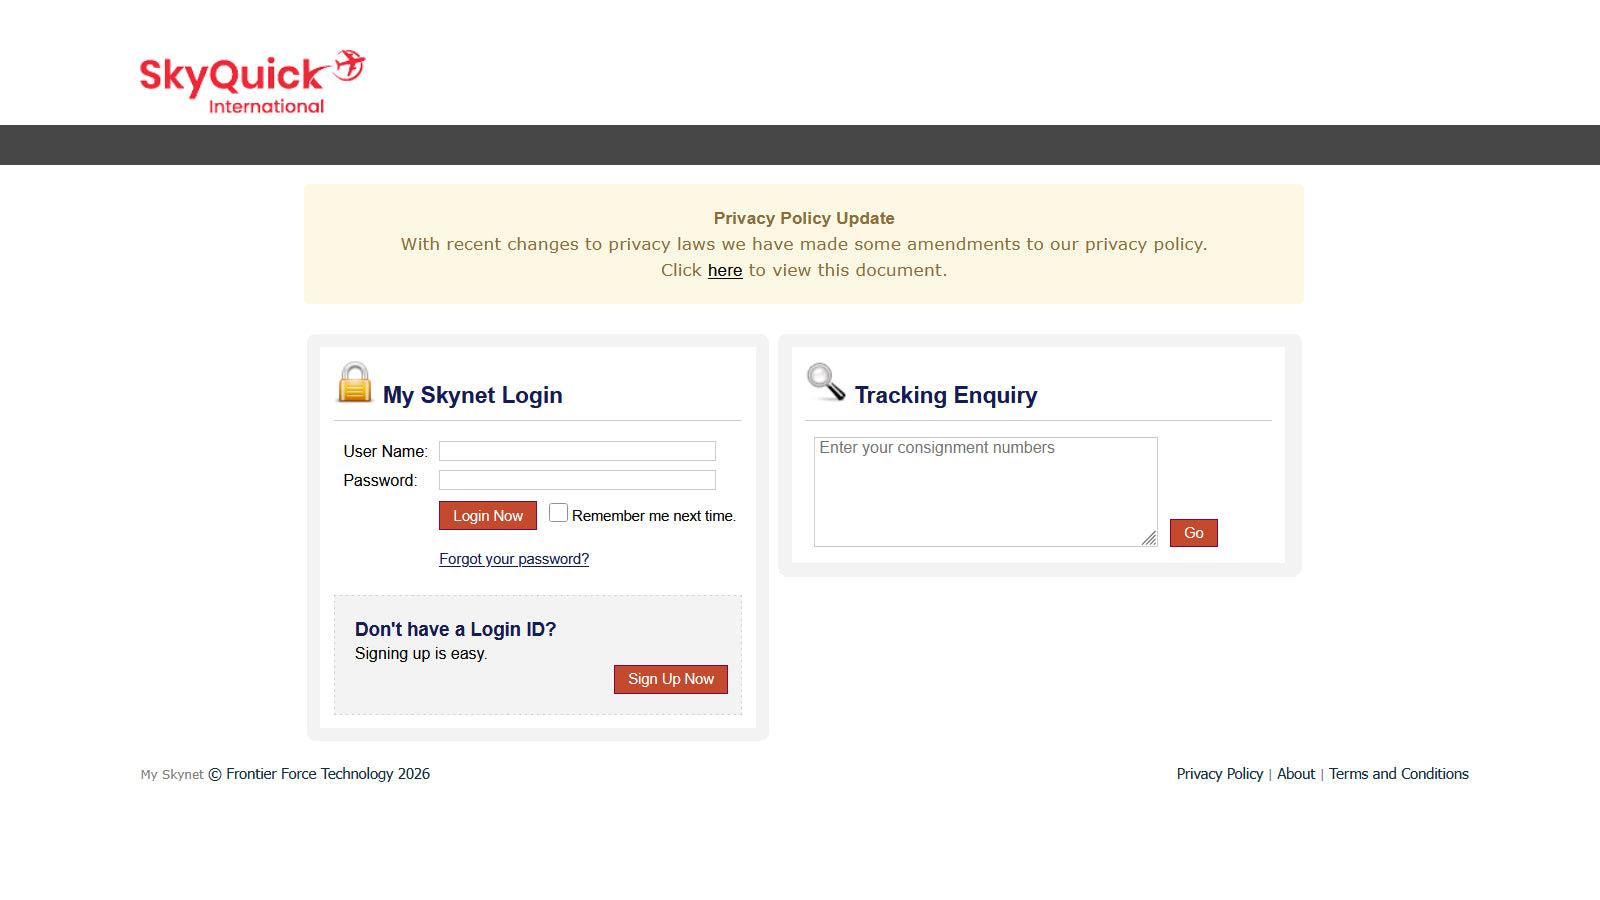The height and width of the screenshot is (900, 1600).
Task: Open the Forgot your password link
Action: pyautogui.click(x=514, y=559)
